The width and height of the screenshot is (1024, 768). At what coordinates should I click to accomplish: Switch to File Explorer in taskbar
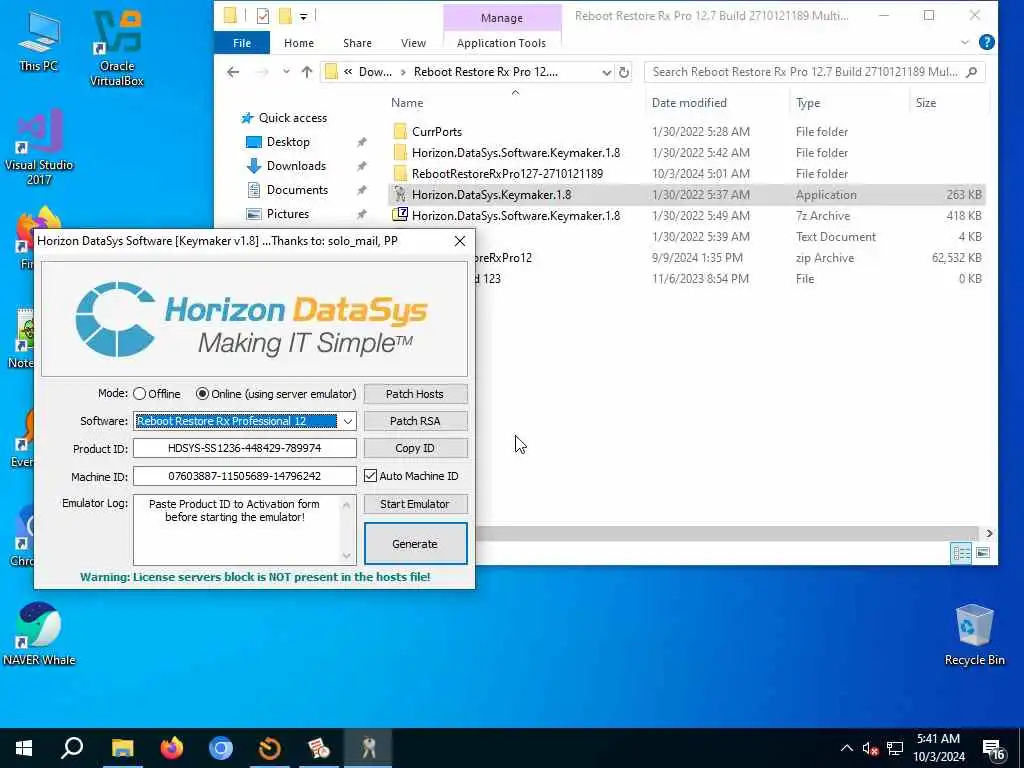(x=122, y=748)
